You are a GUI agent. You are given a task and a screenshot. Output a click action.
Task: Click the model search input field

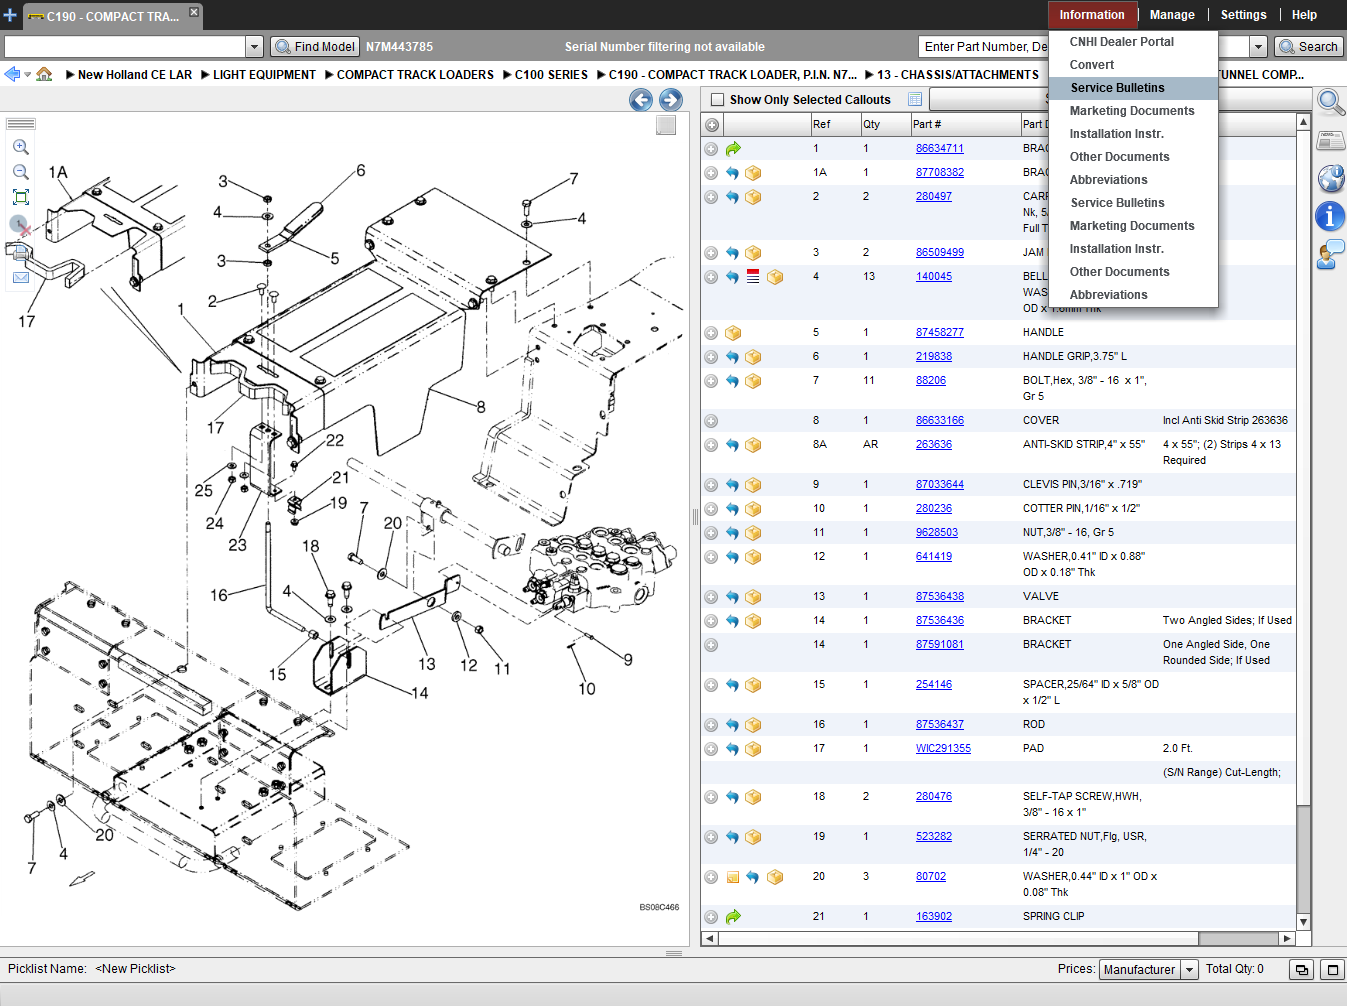(x=125, y=46)
